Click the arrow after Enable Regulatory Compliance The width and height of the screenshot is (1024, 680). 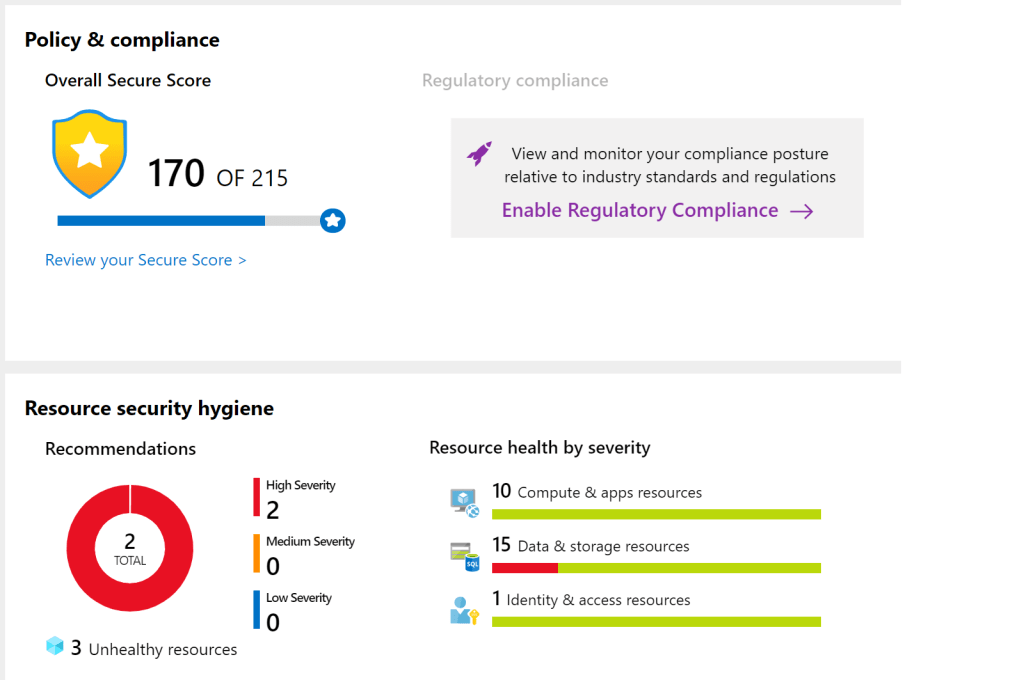(x=801, y=211)
